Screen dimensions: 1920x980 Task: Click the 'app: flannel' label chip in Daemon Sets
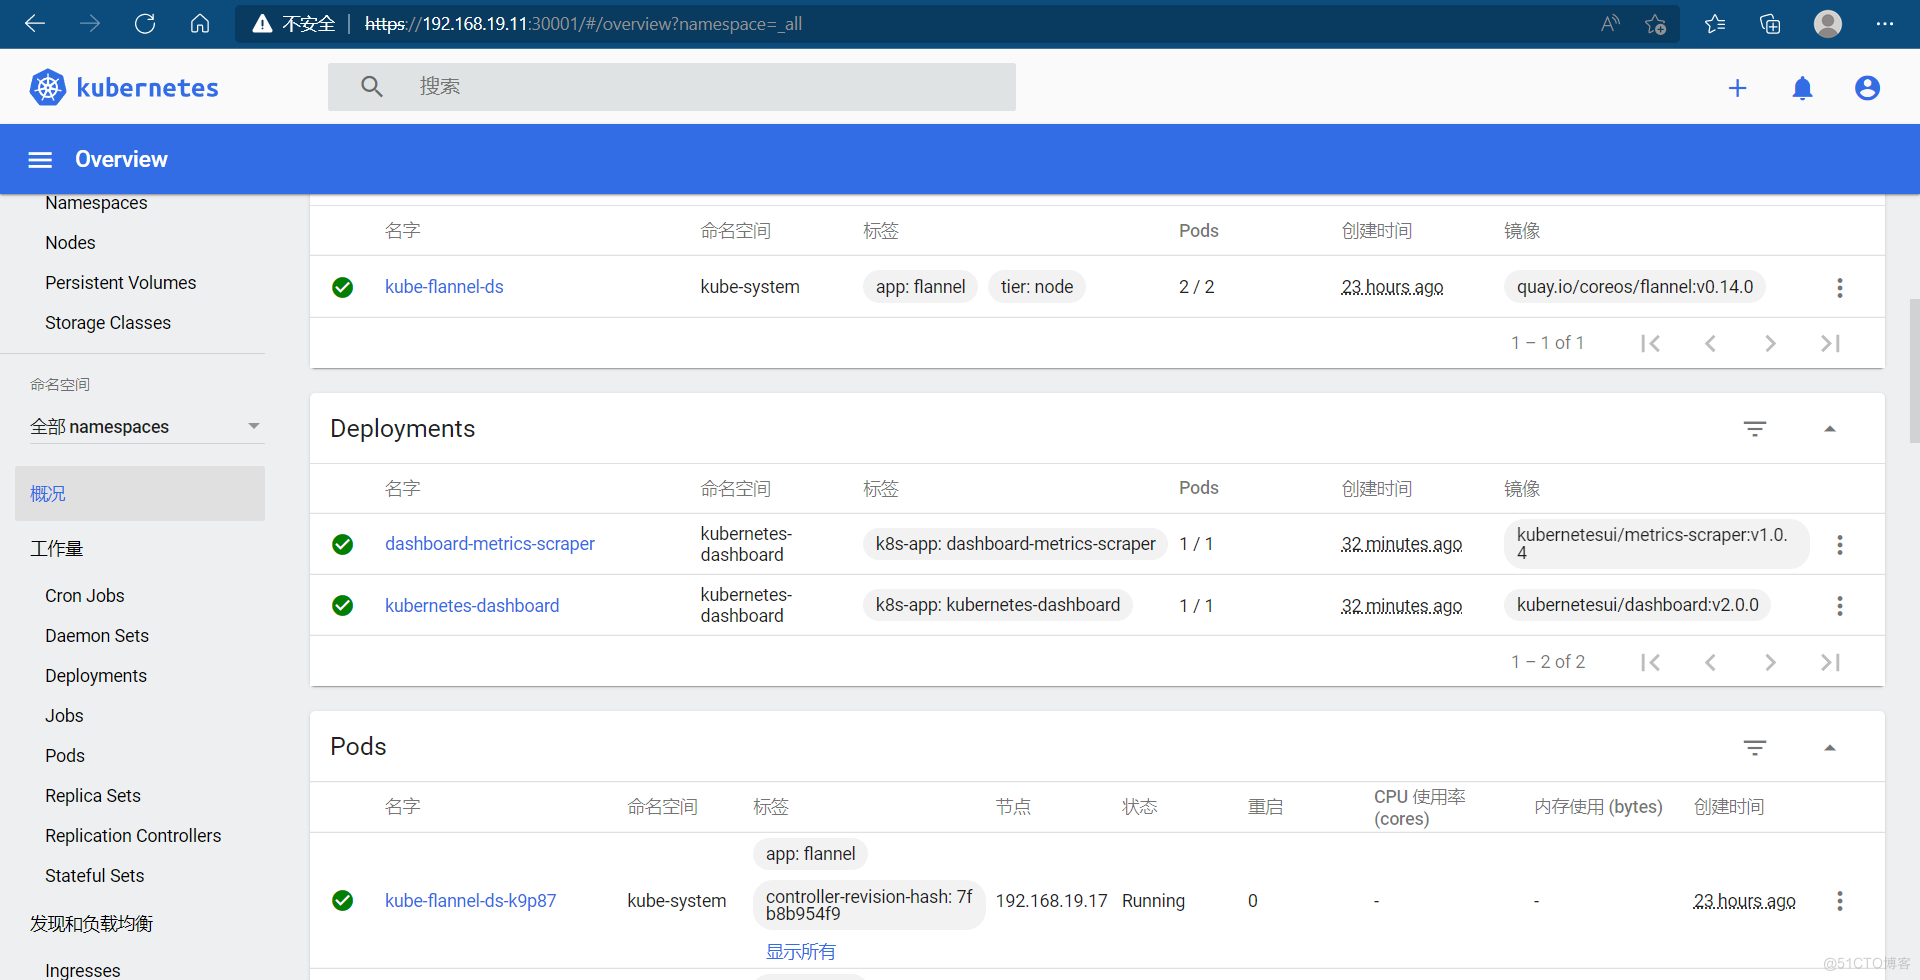[920, 287]
